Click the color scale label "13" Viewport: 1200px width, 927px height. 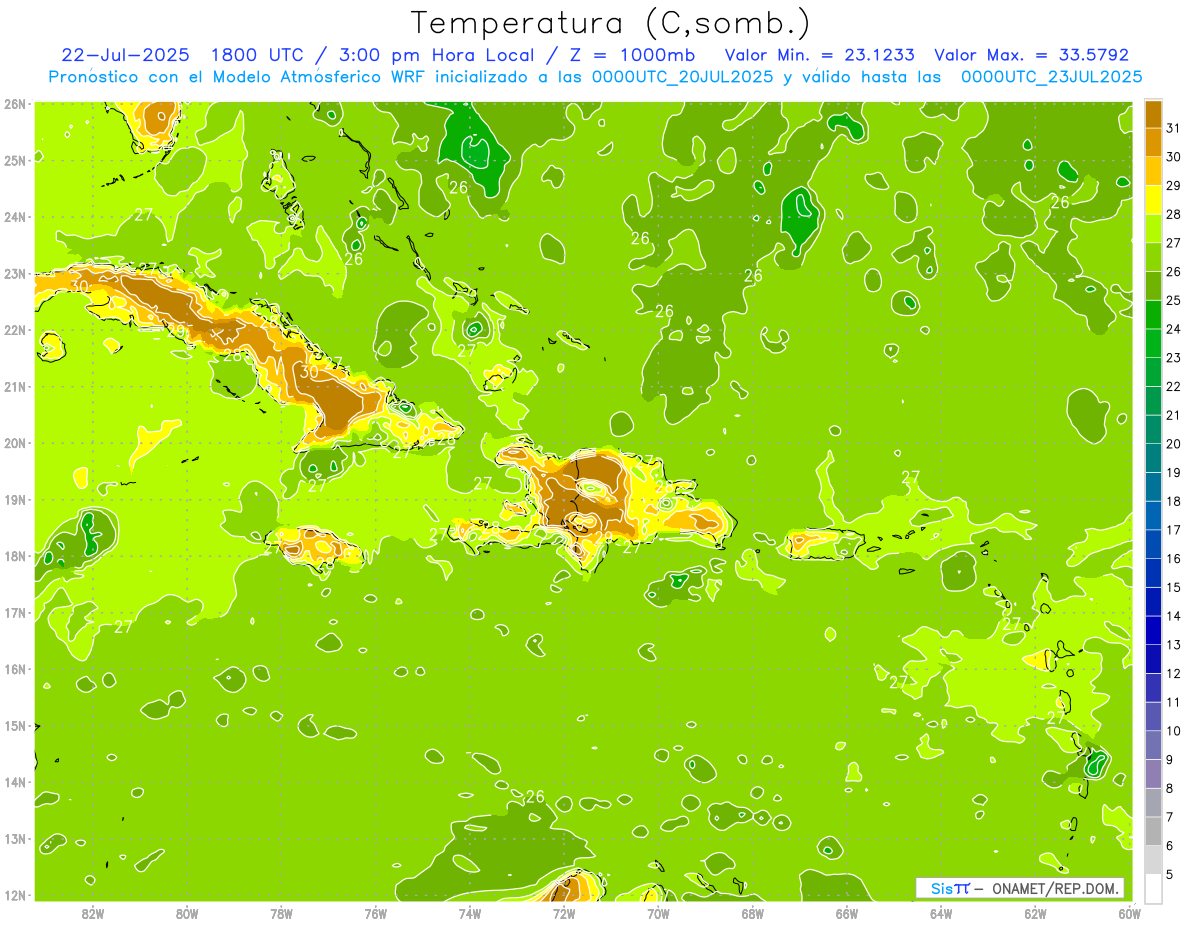(x=1173, y=645)
